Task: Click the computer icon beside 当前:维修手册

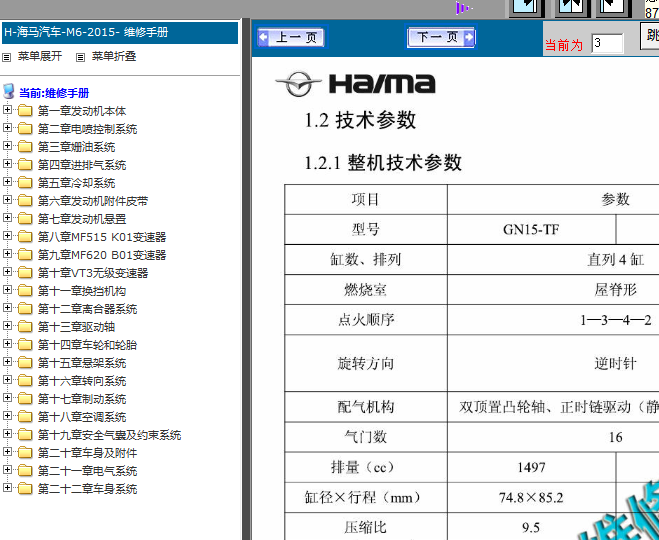Action: [x=8, y=91]
